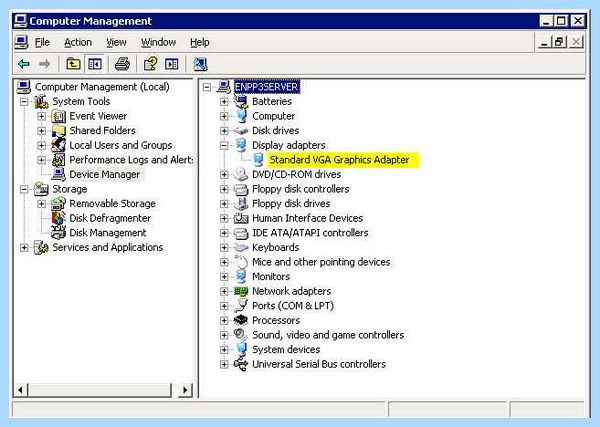600x427 pixels.
Task: Expand the Disk drives category
Action: click(224, 131)
